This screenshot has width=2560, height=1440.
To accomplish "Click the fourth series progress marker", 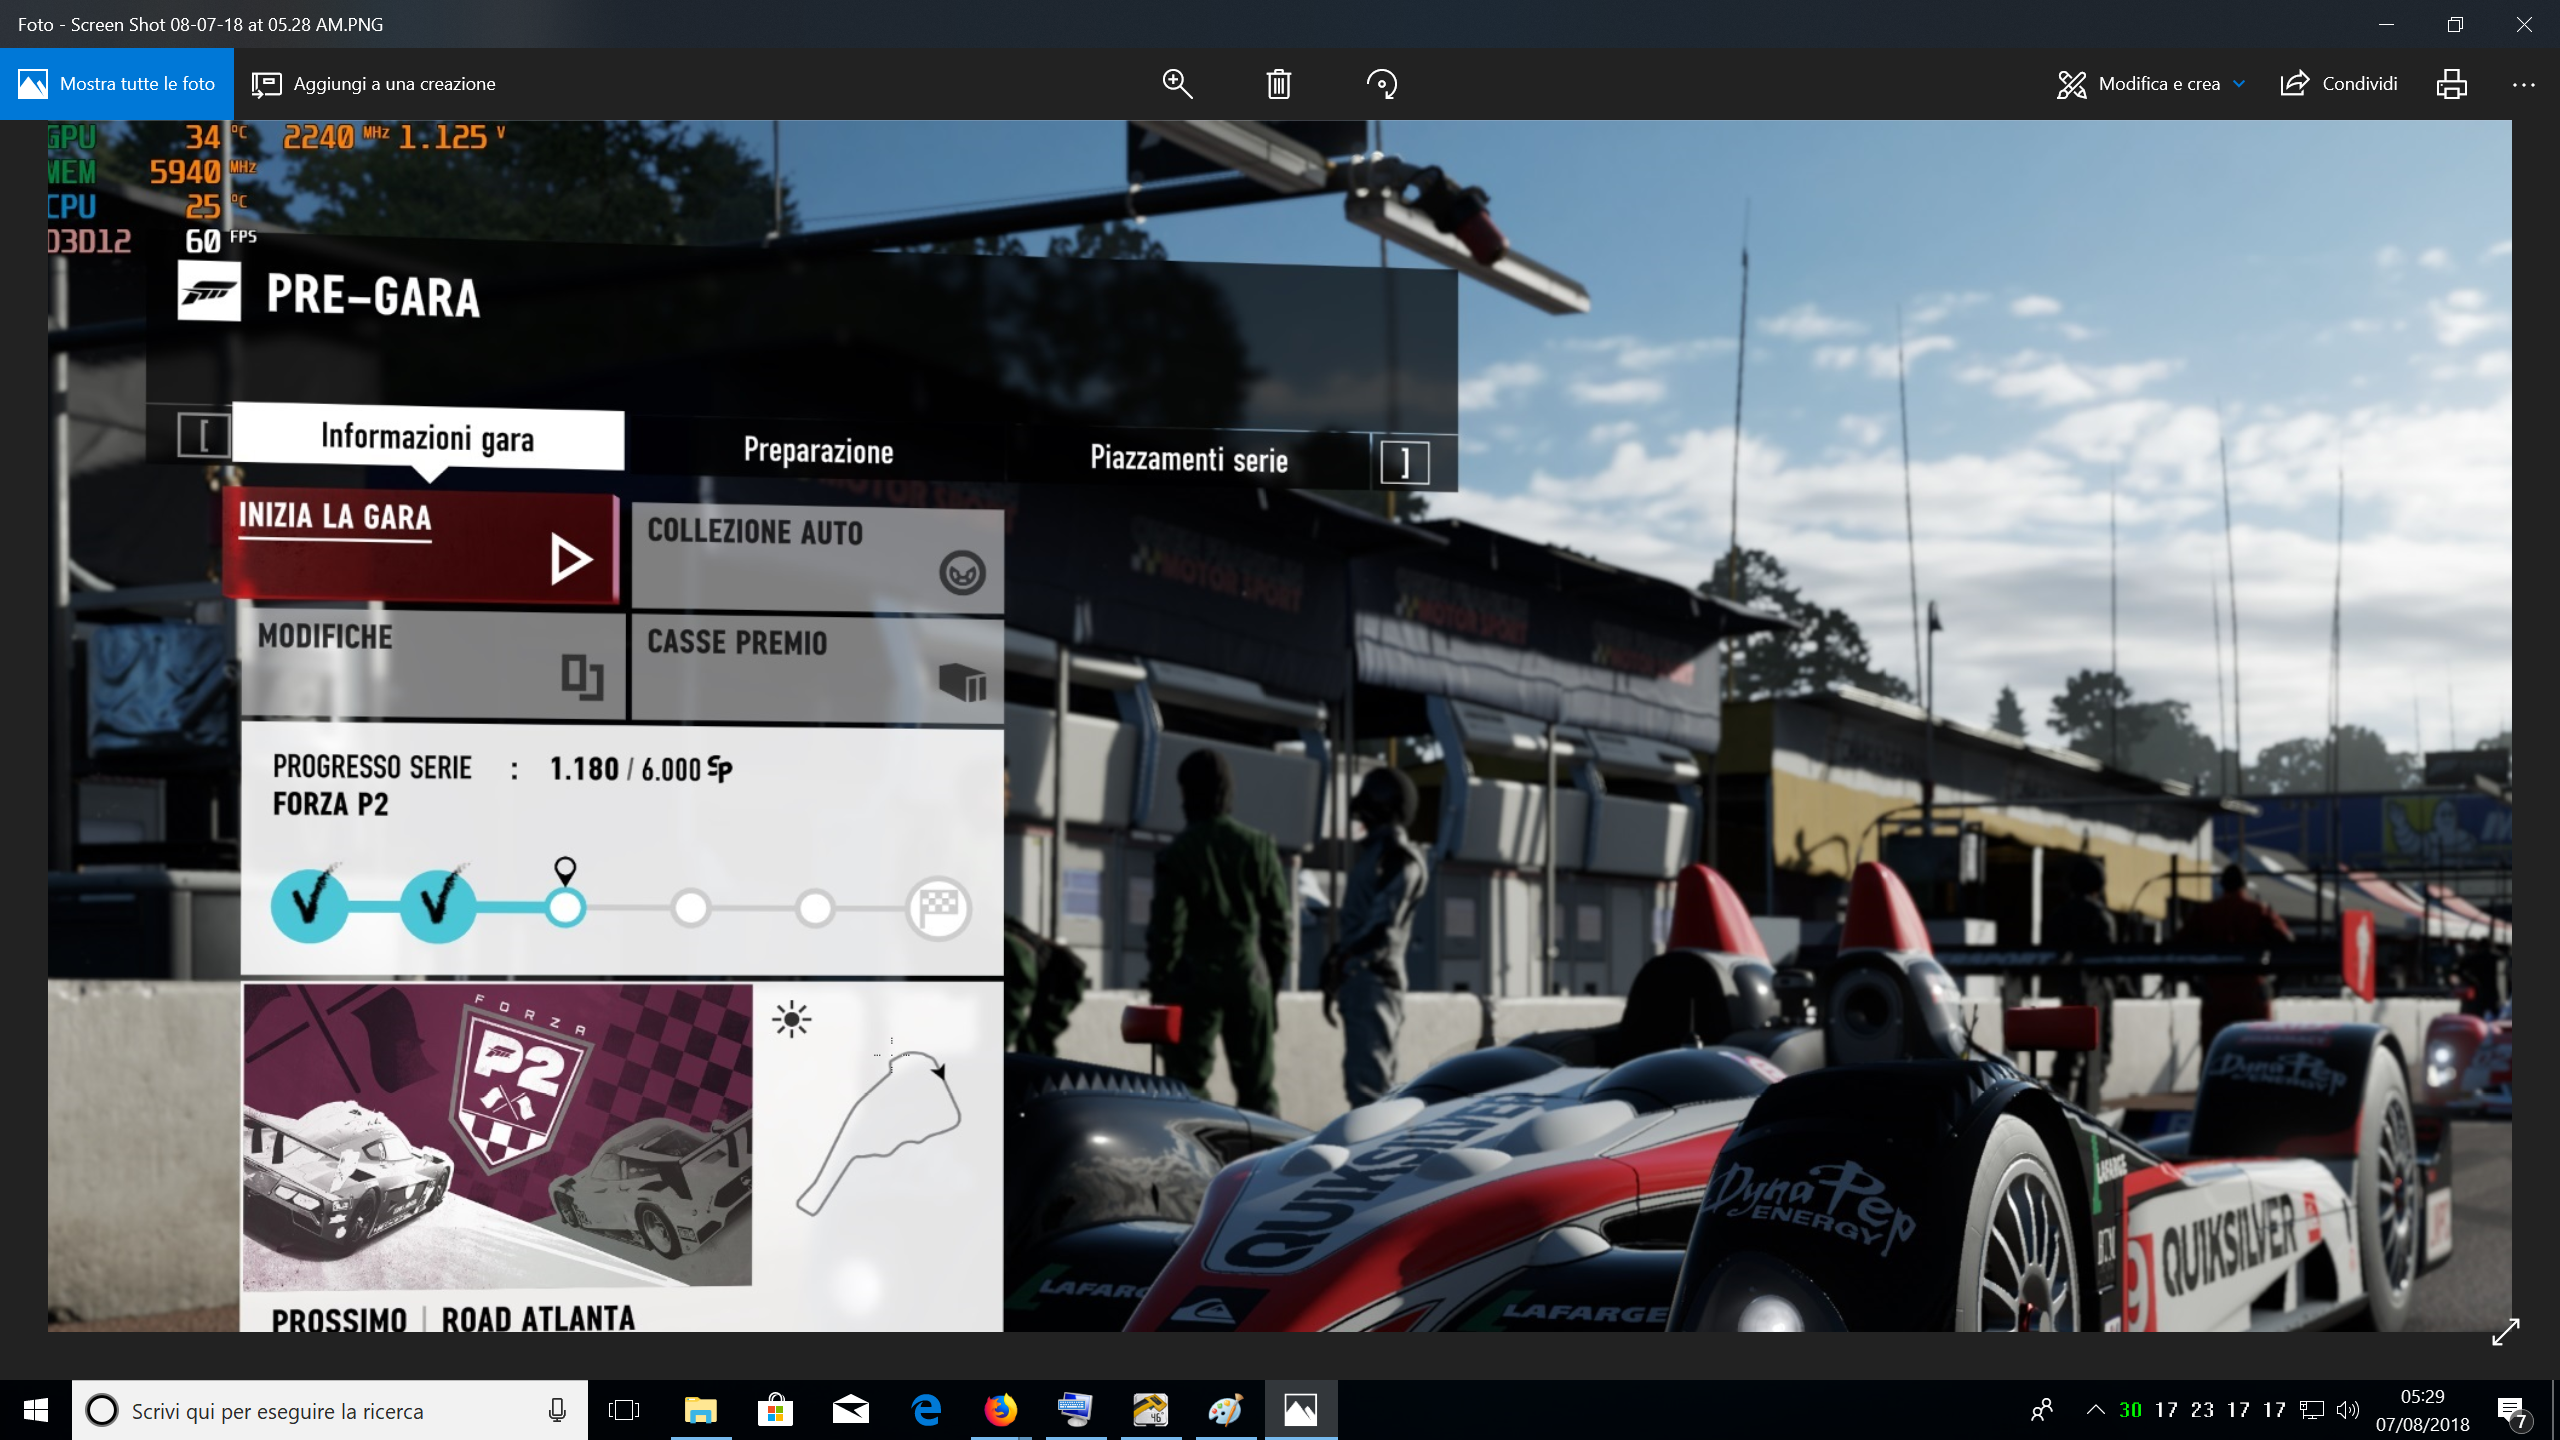I will pos(691,908).
